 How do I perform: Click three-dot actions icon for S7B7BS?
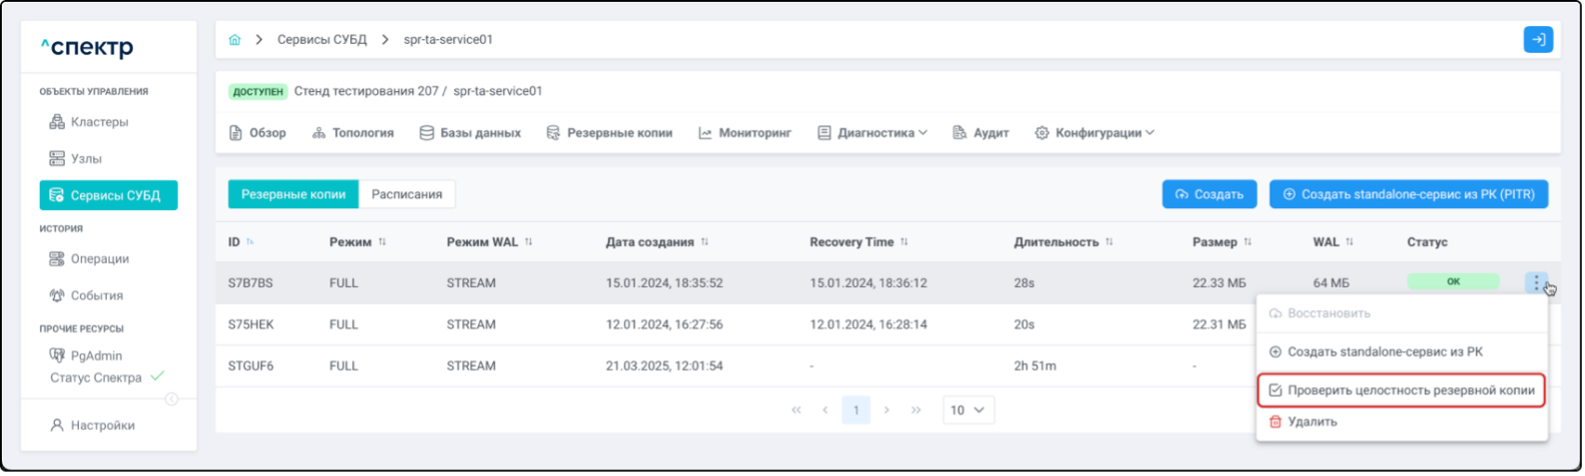pyautogui.click(x=1537, y=283)
